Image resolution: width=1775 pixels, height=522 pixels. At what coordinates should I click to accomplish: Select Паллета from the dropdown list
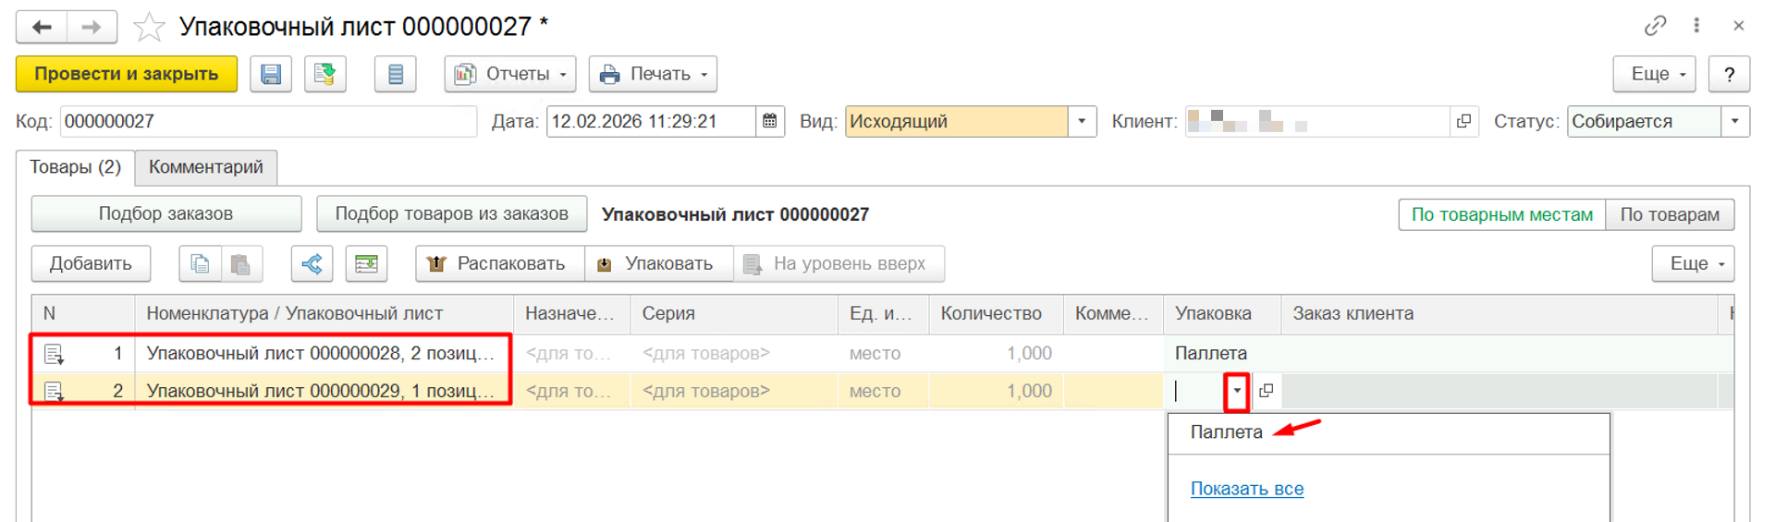pos(1226,432)
